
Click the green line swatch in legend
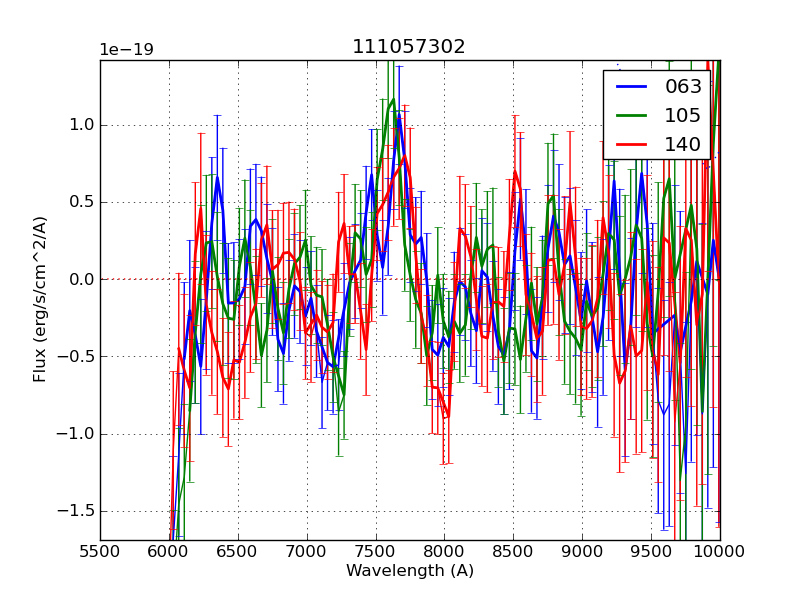point(630,116)
